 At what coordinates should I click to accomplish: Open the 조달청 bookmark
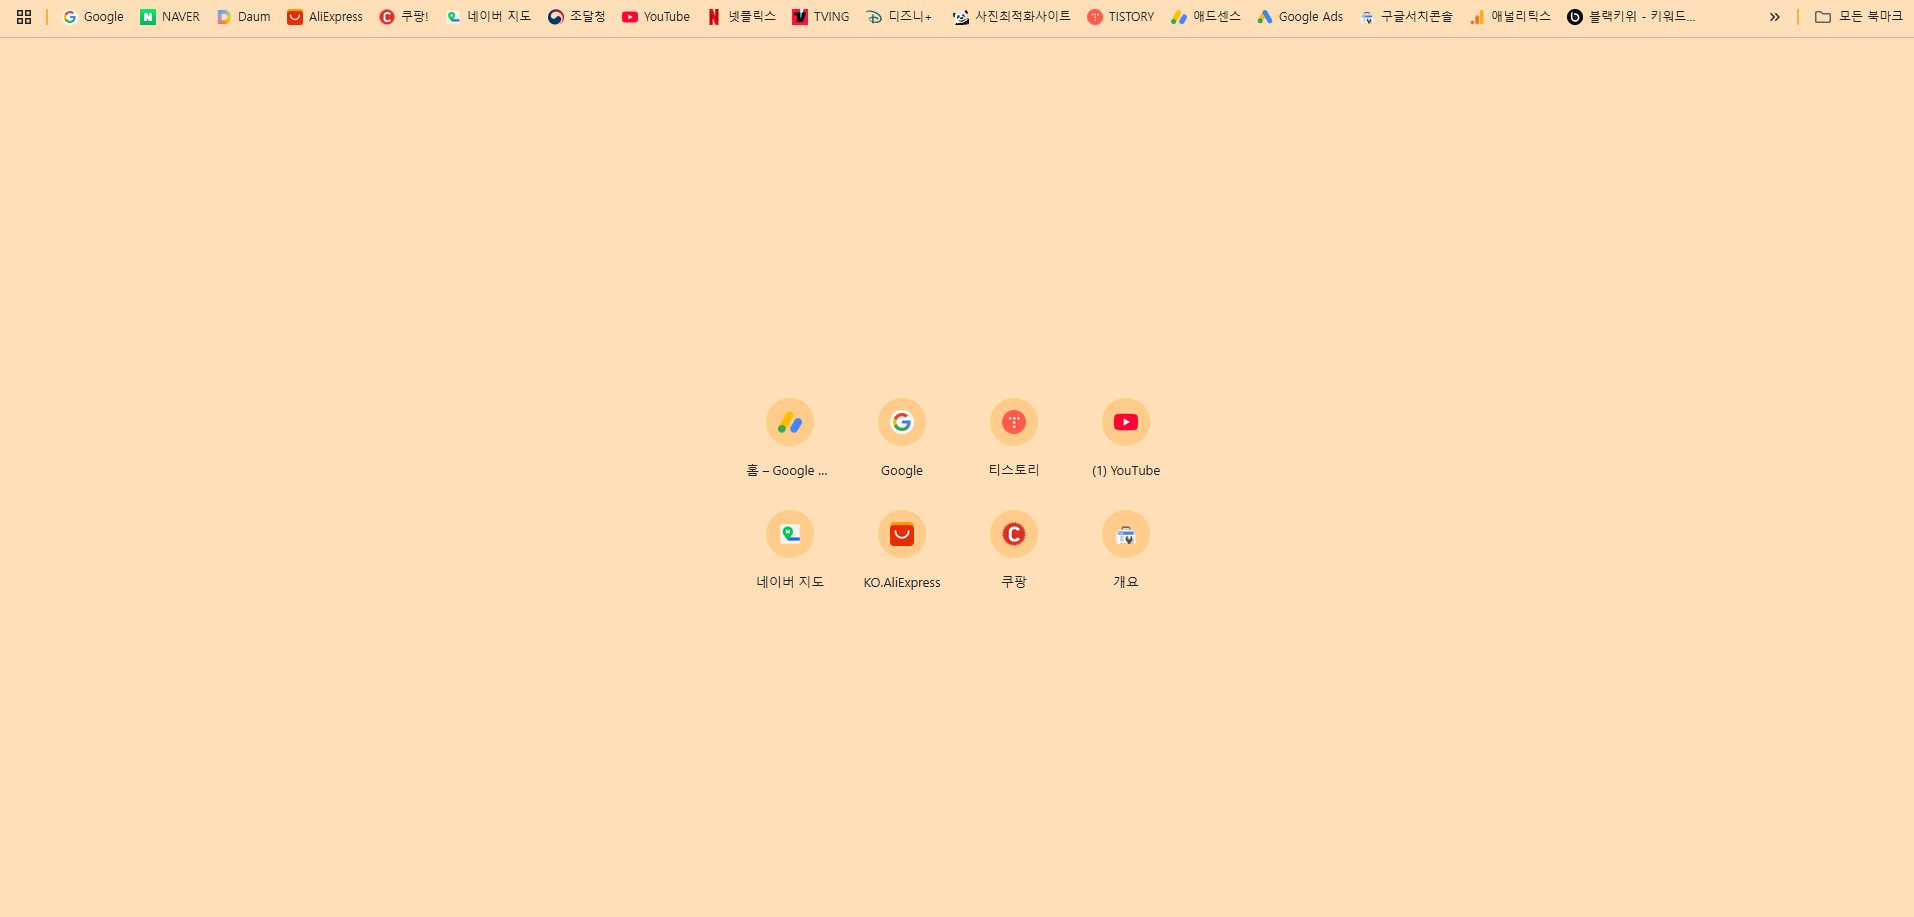coord(577,17)
